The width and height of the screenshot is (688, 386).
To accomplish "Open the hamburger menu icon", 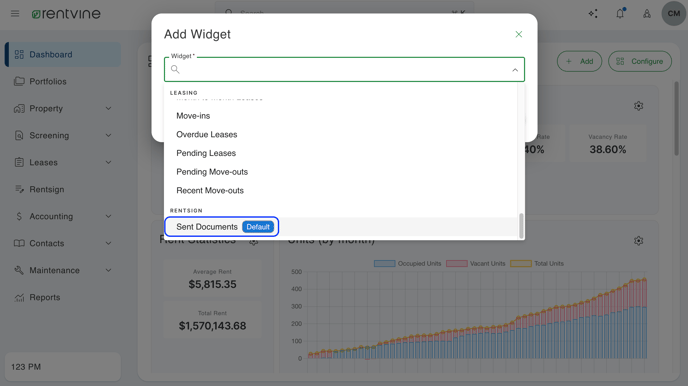I will point(15,14).
